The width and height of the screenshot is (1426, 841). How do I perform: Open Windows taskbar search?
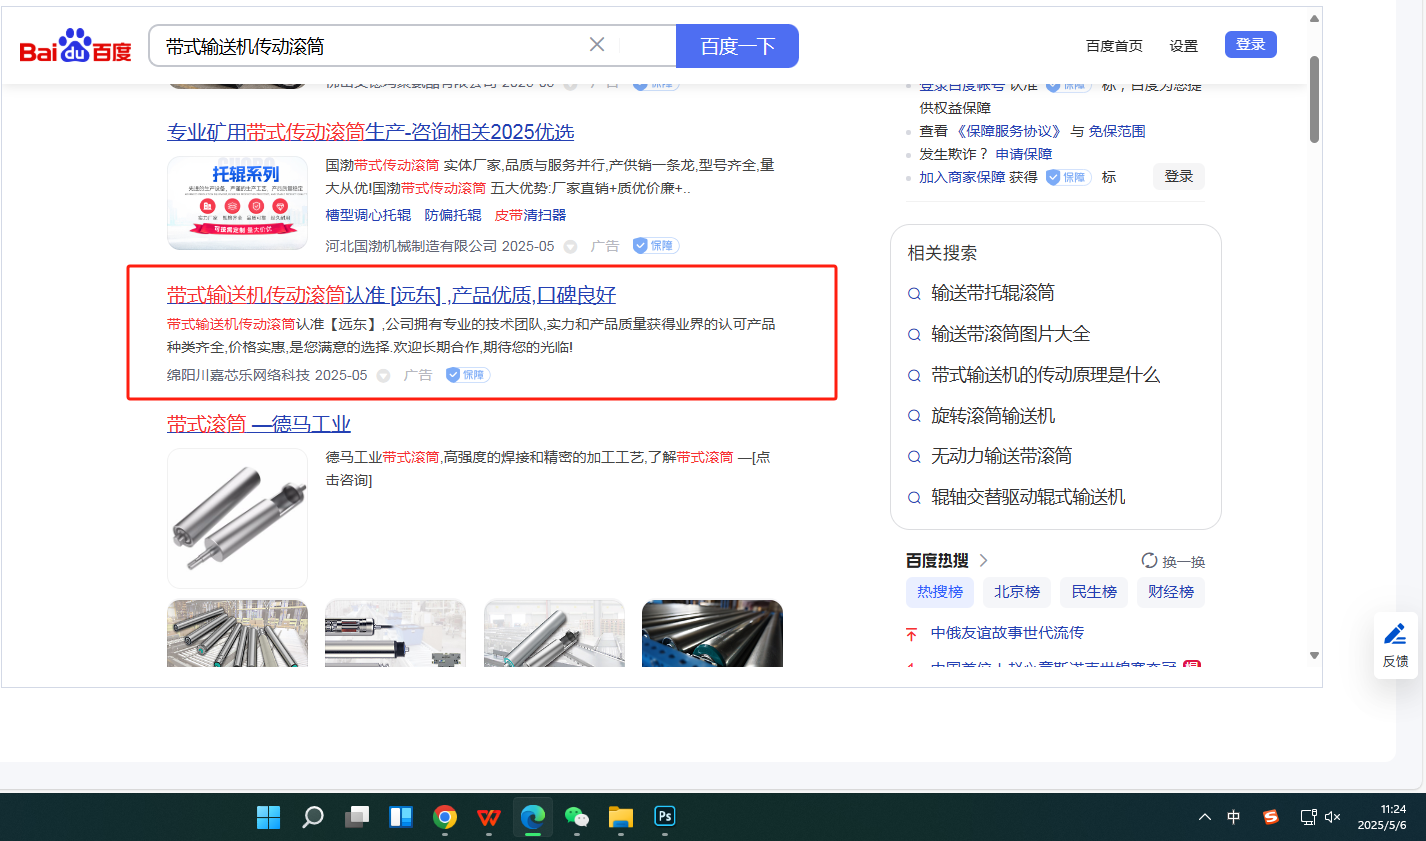click(x=313, y=817)
